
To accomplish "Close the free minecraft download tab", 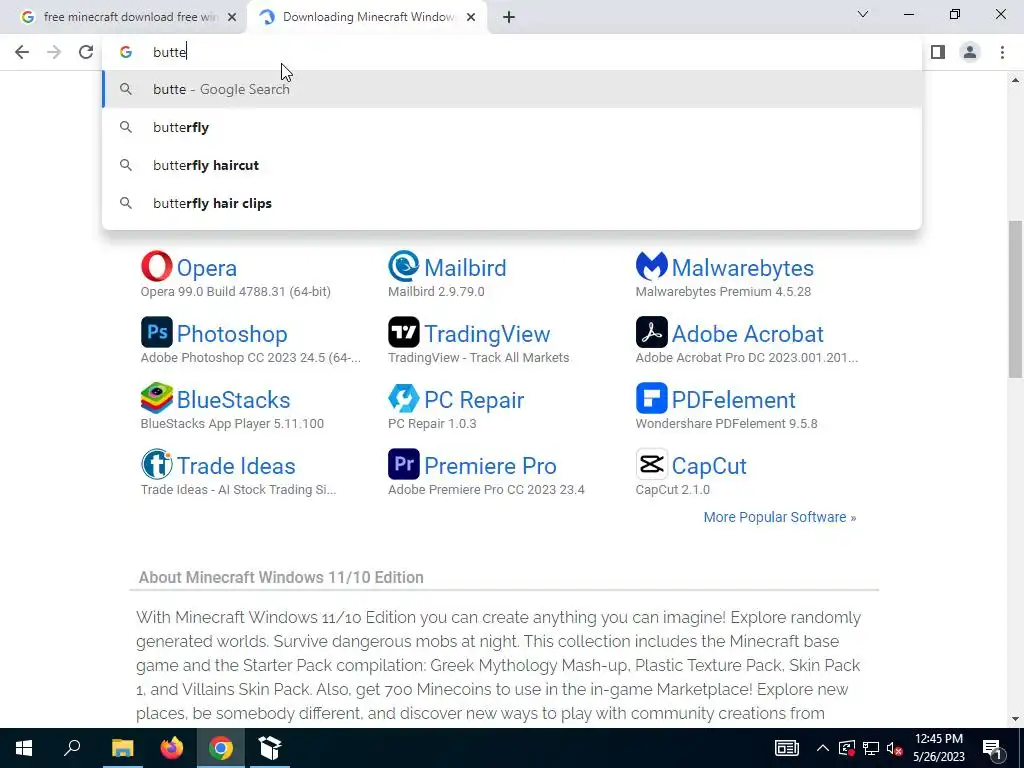I will 232,17.
